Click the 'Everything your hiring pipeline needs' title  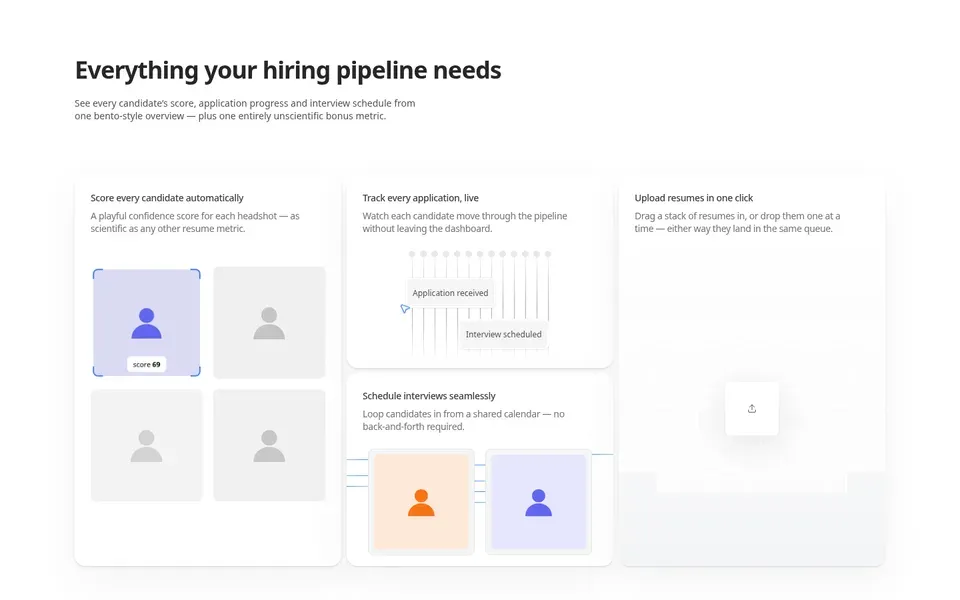288,70
